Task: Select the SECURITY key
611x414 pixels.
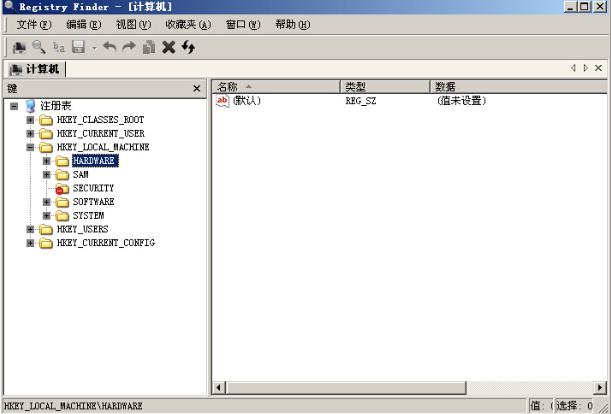Action: (x=94, y=188)
